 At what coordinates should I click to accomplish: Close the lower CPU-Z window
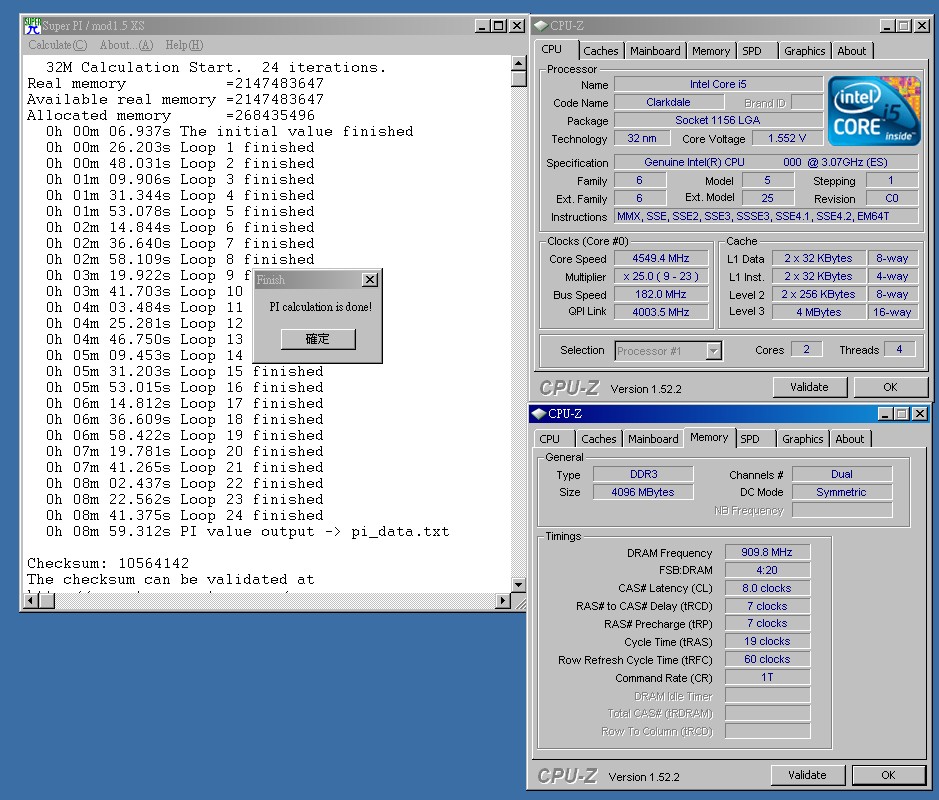click(x=920, y=414)
